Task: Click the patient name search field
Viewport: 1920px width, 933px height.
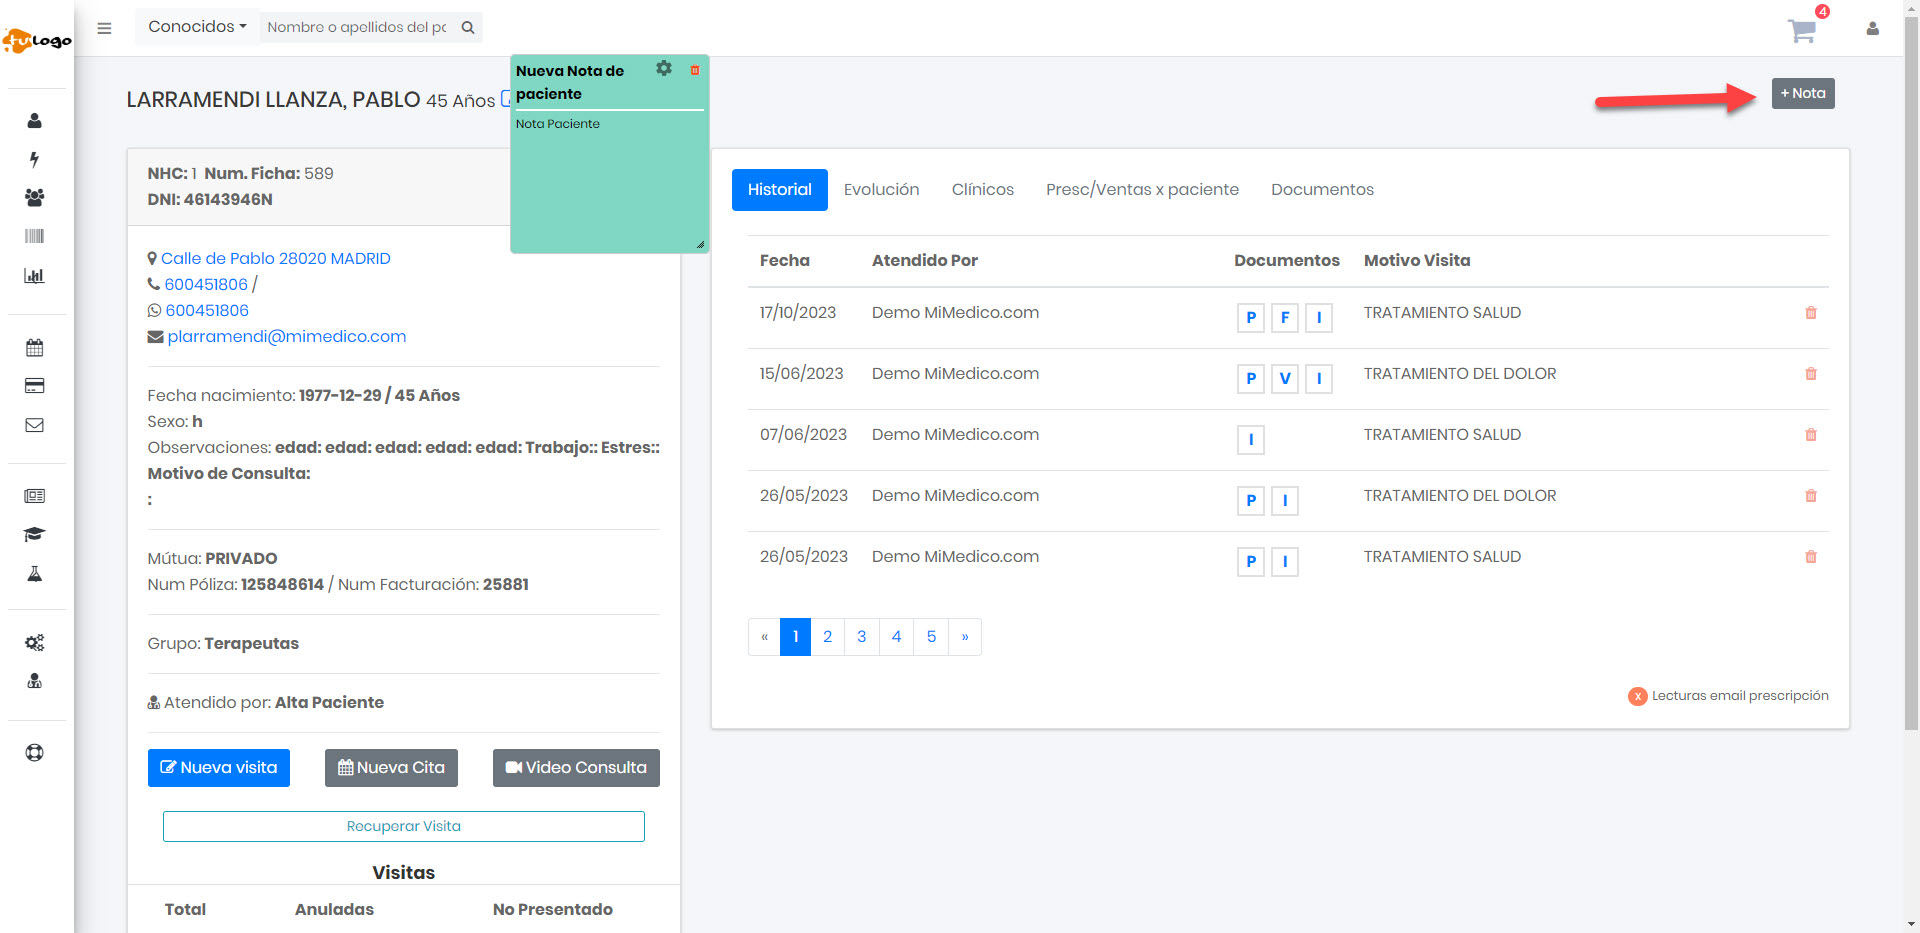Action: click(x=356, y=27)
